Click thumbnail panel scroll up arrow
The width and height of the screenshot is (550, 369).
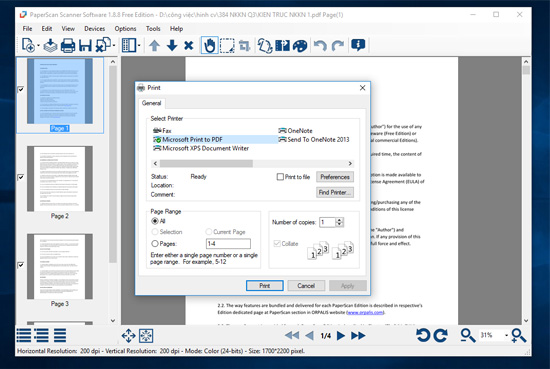pyautogui.click(x=113, y=62)
